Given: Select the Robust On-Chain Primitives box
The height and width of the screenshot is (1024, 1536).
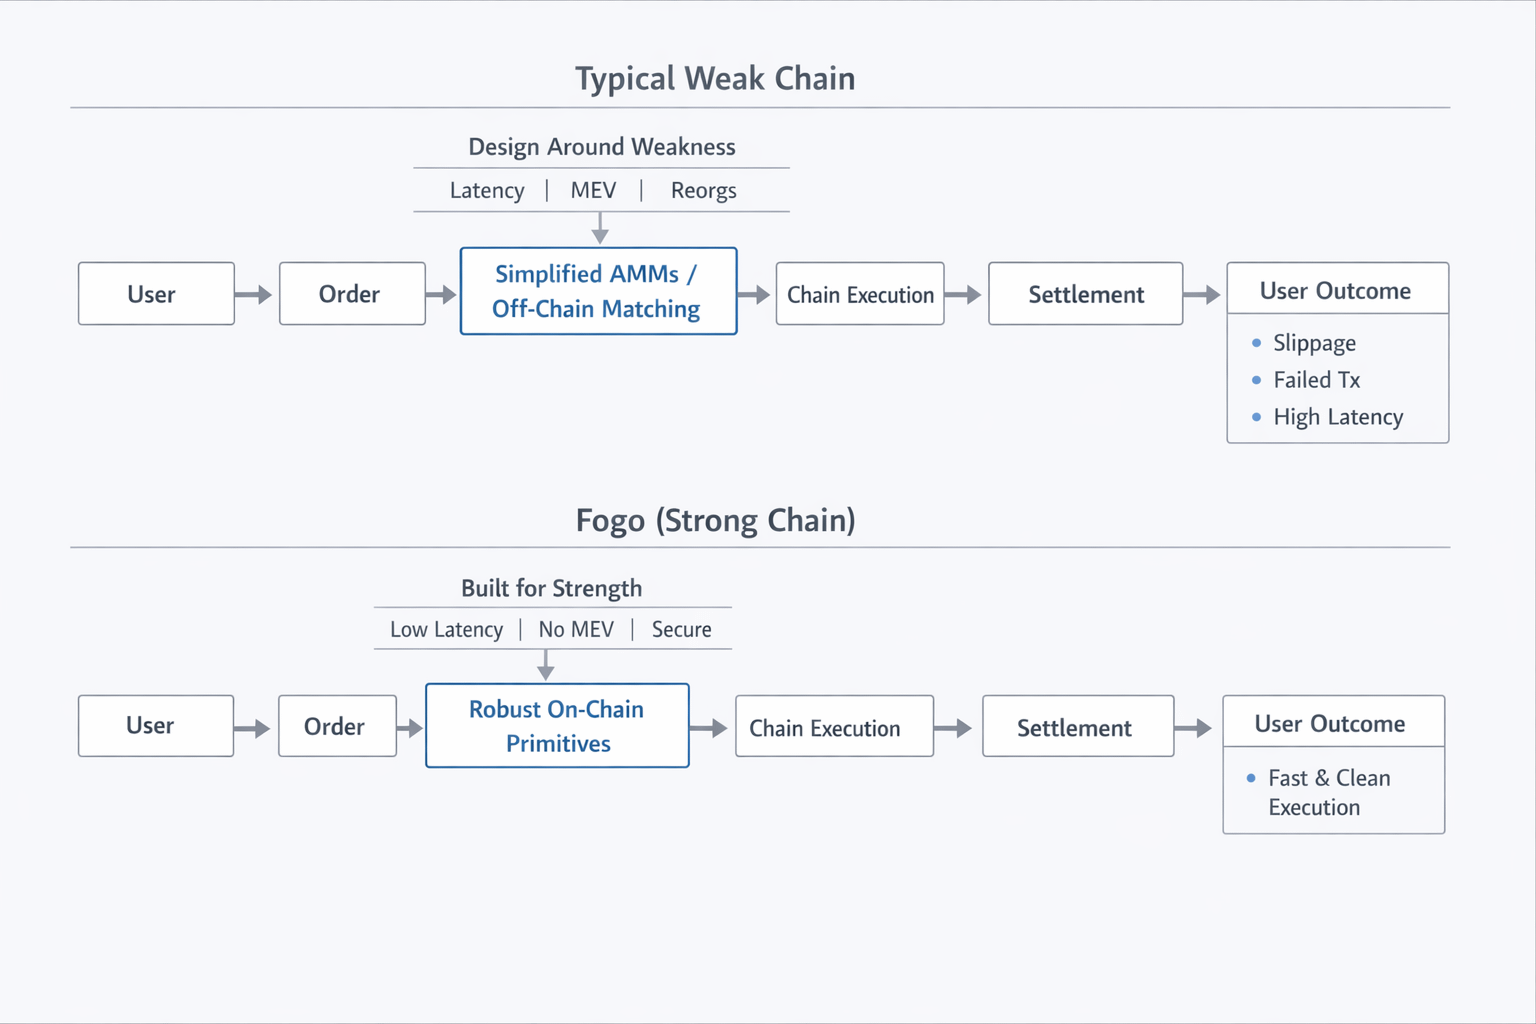Looking at the screenshot, I should coord(557,726).
